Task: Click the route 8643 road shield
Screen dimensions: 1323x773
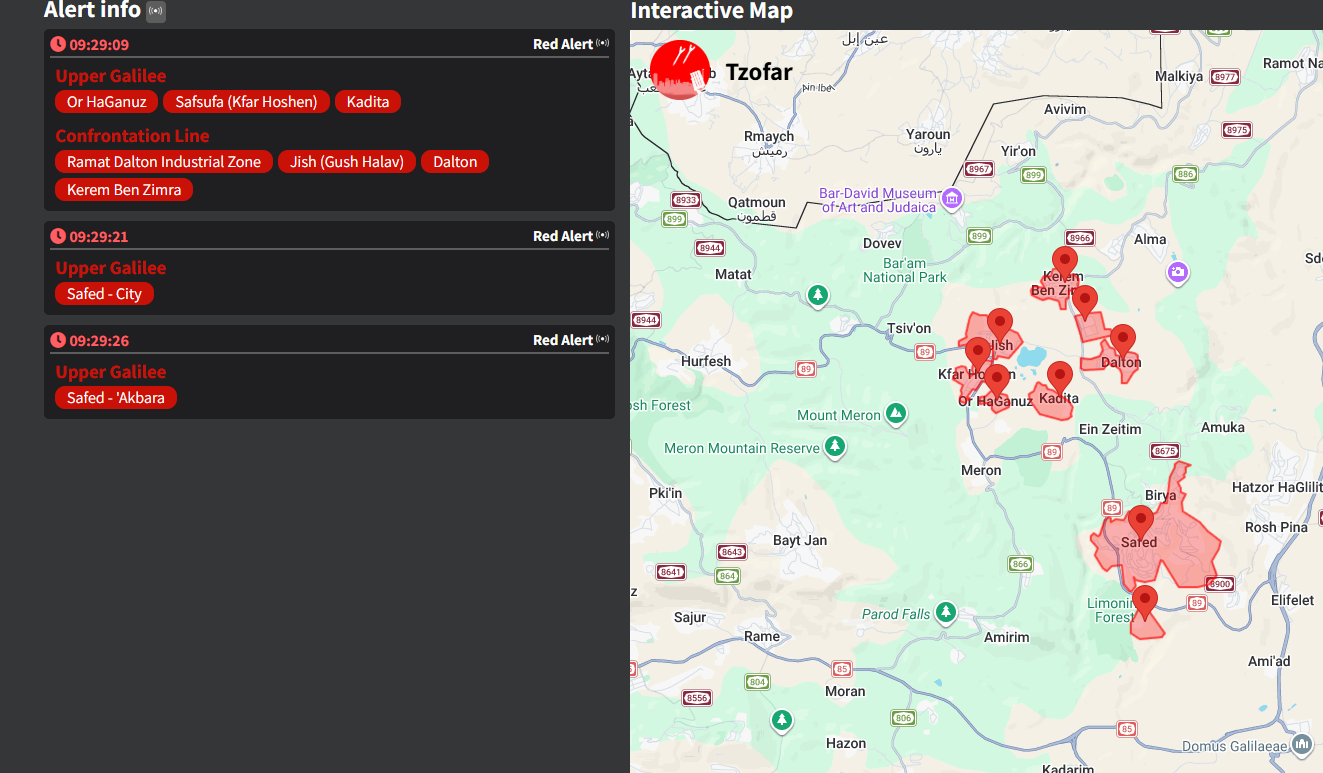Action: (x=732, y=552)
